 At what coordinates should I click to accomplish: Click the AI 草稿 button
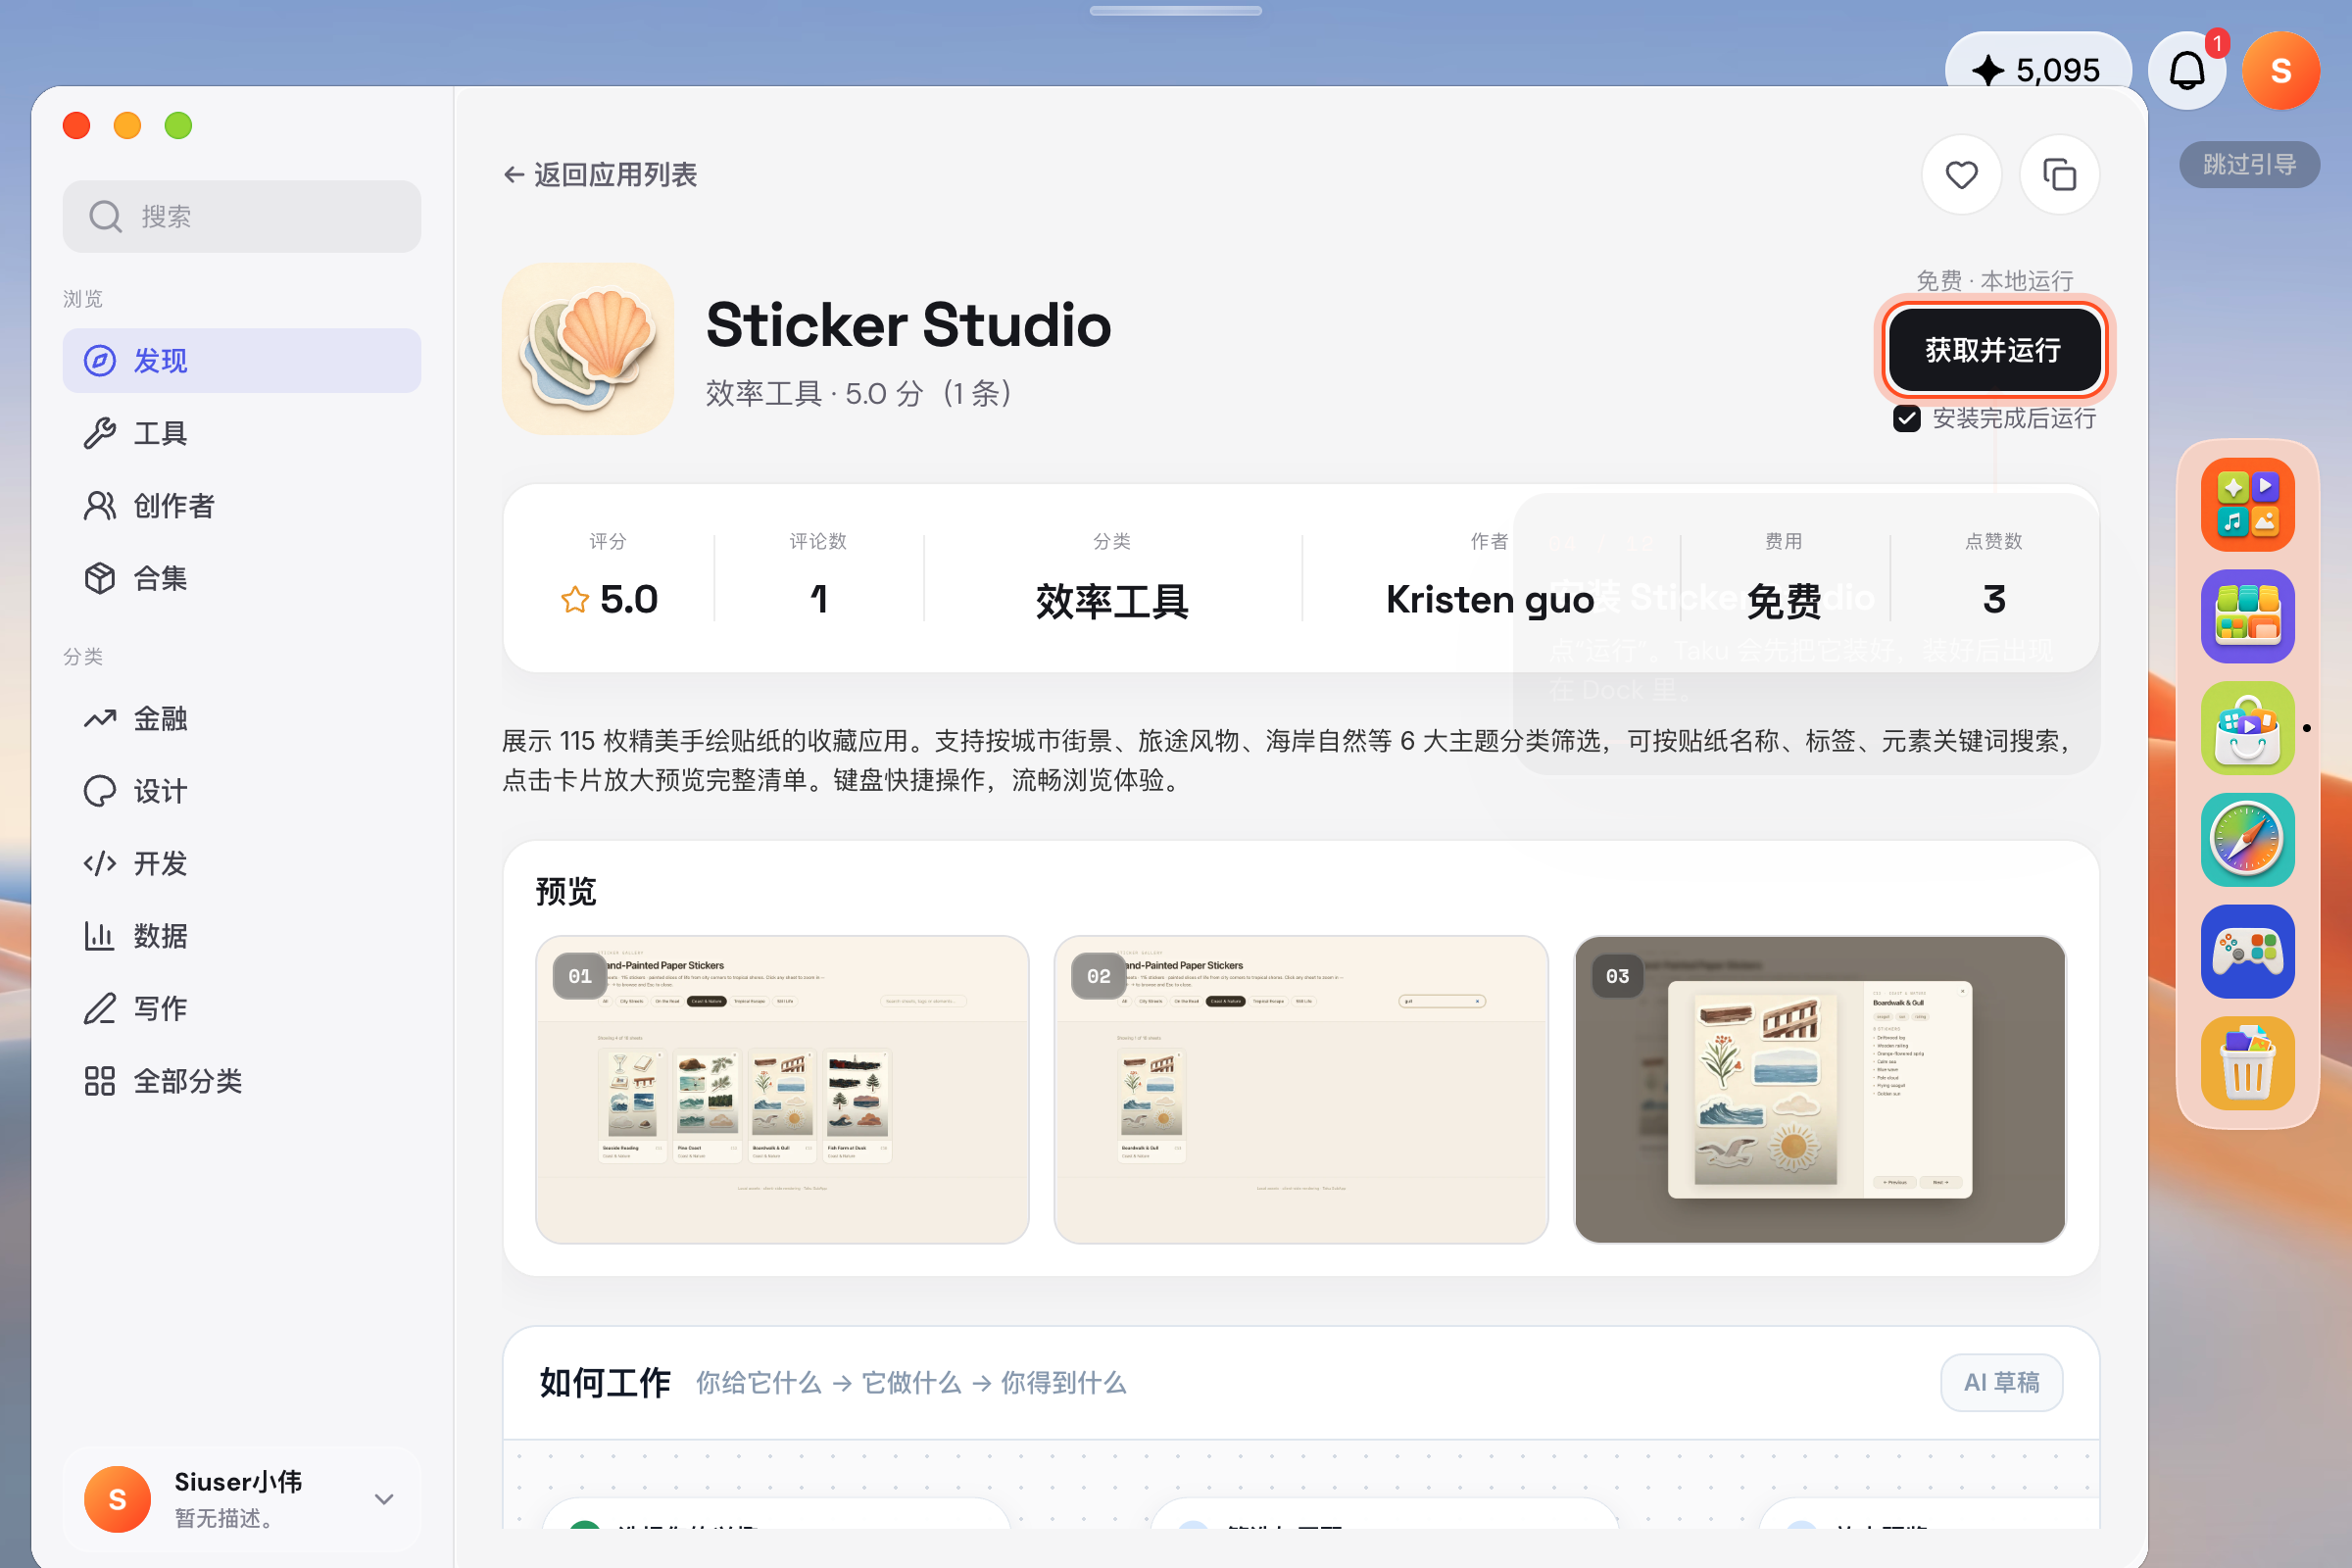[x=2001, y=1382]
